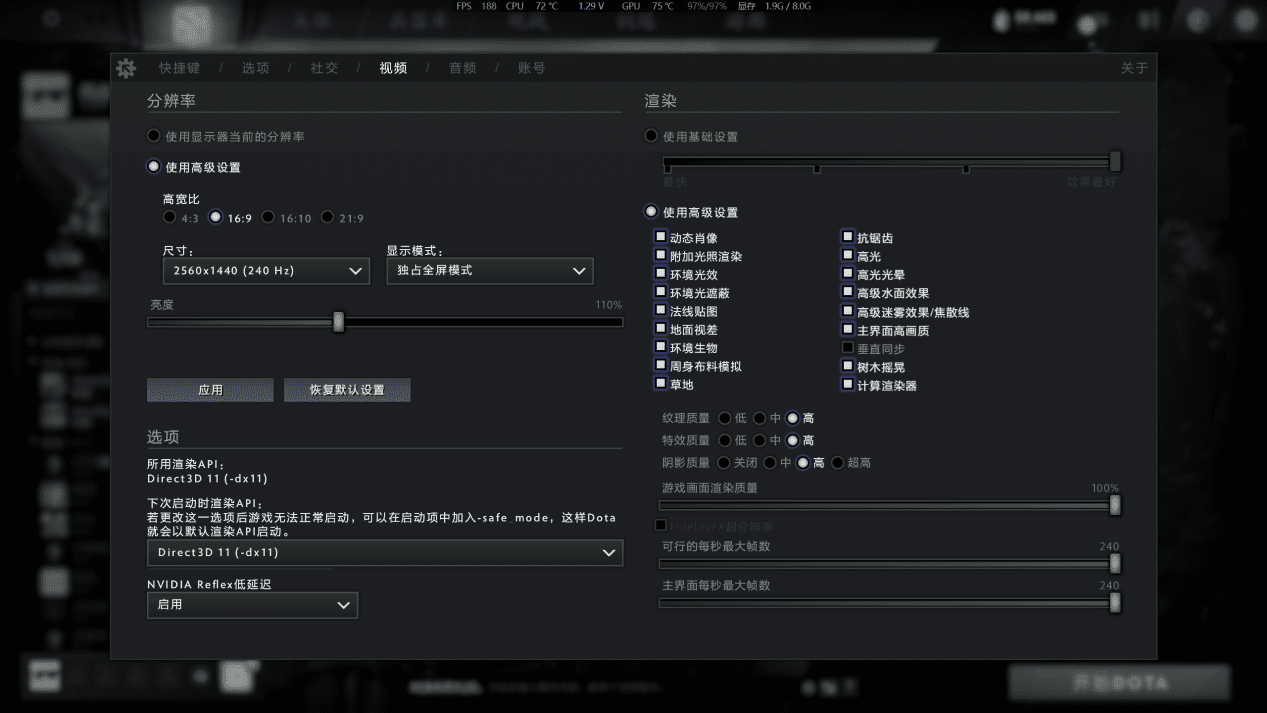The image size is (1267, 713).
Task: Toggle the 动态肖像 checkbox
Action: click(x=661, y=237)
